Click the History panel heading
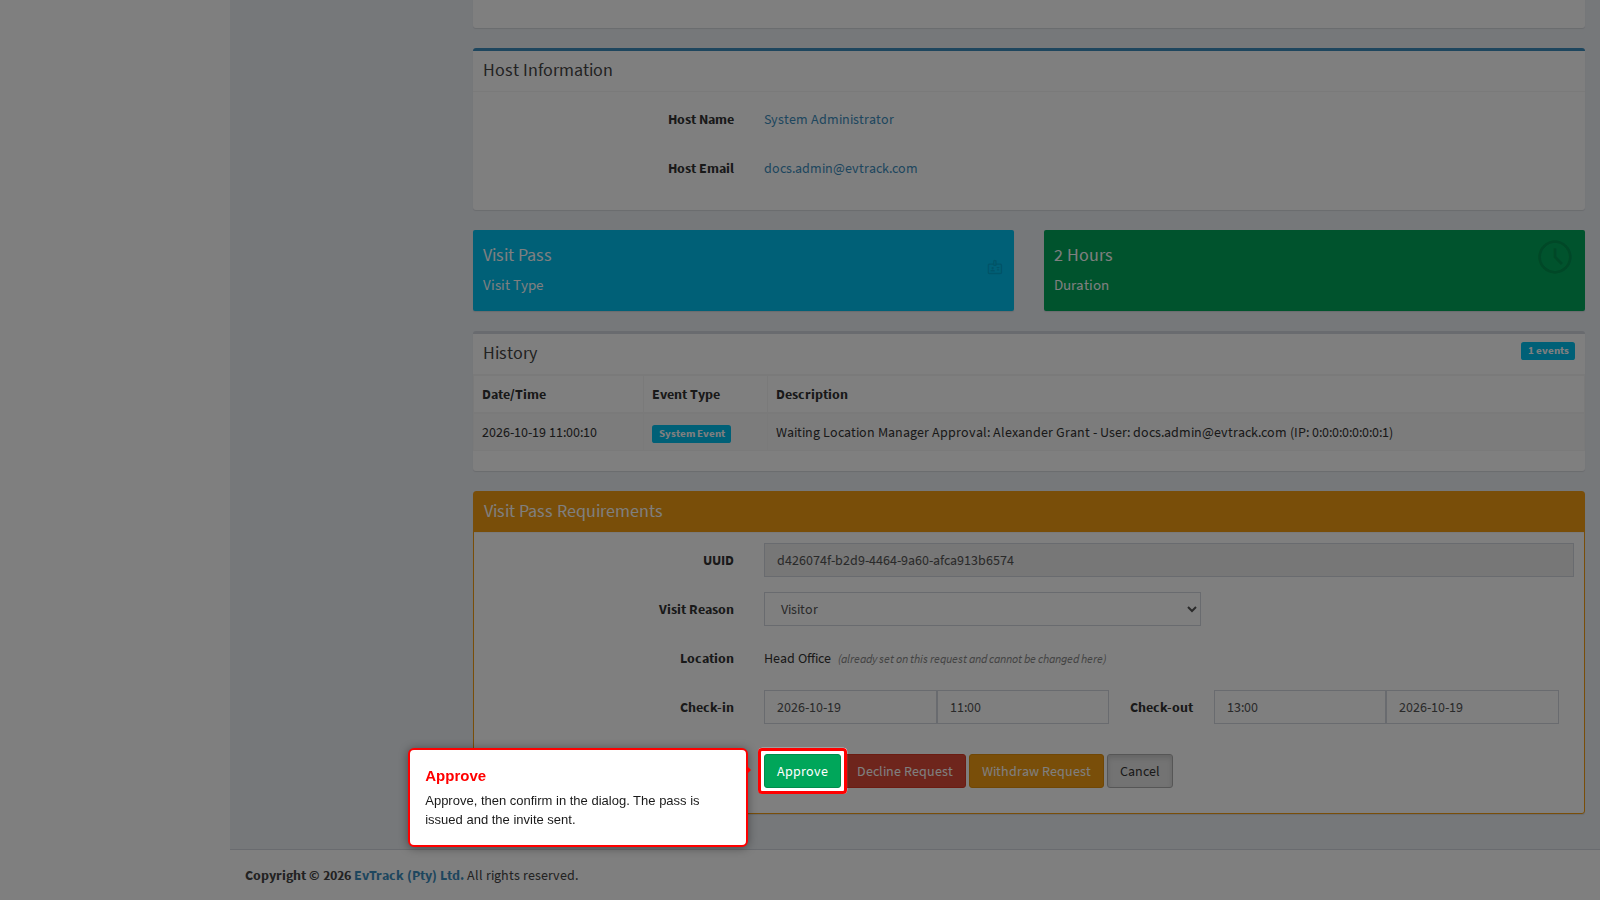The height and width of the screenshot is (900, 1600). click(510, 353)
